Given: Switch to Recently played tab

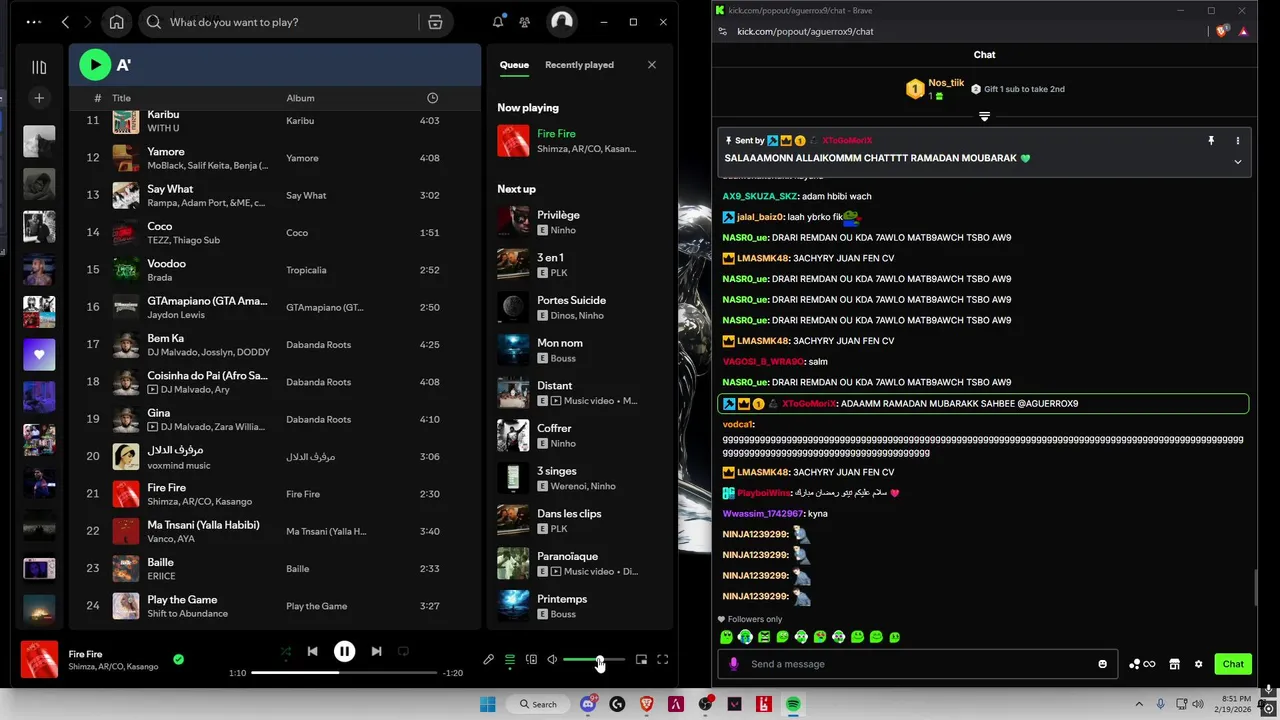Looking at the screenshot, I should 579,65.
